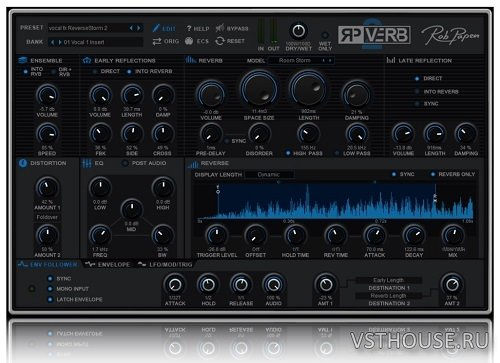Screen dimensions: 500x363
Task: Toggle Pre-Delay Sync
Action: coord(227,141)
